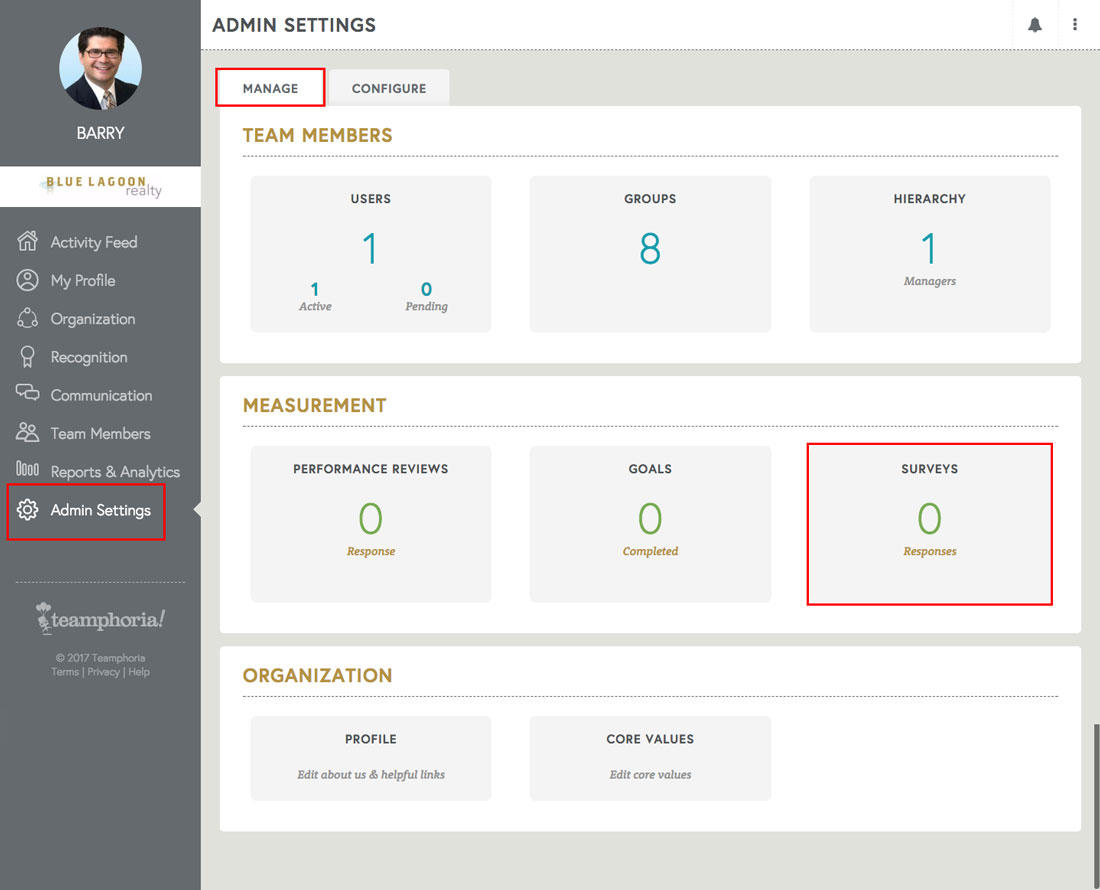Screen dimensions: 1100x890
Task: Open the Activity Feed using its house icon
Action: 28,241
